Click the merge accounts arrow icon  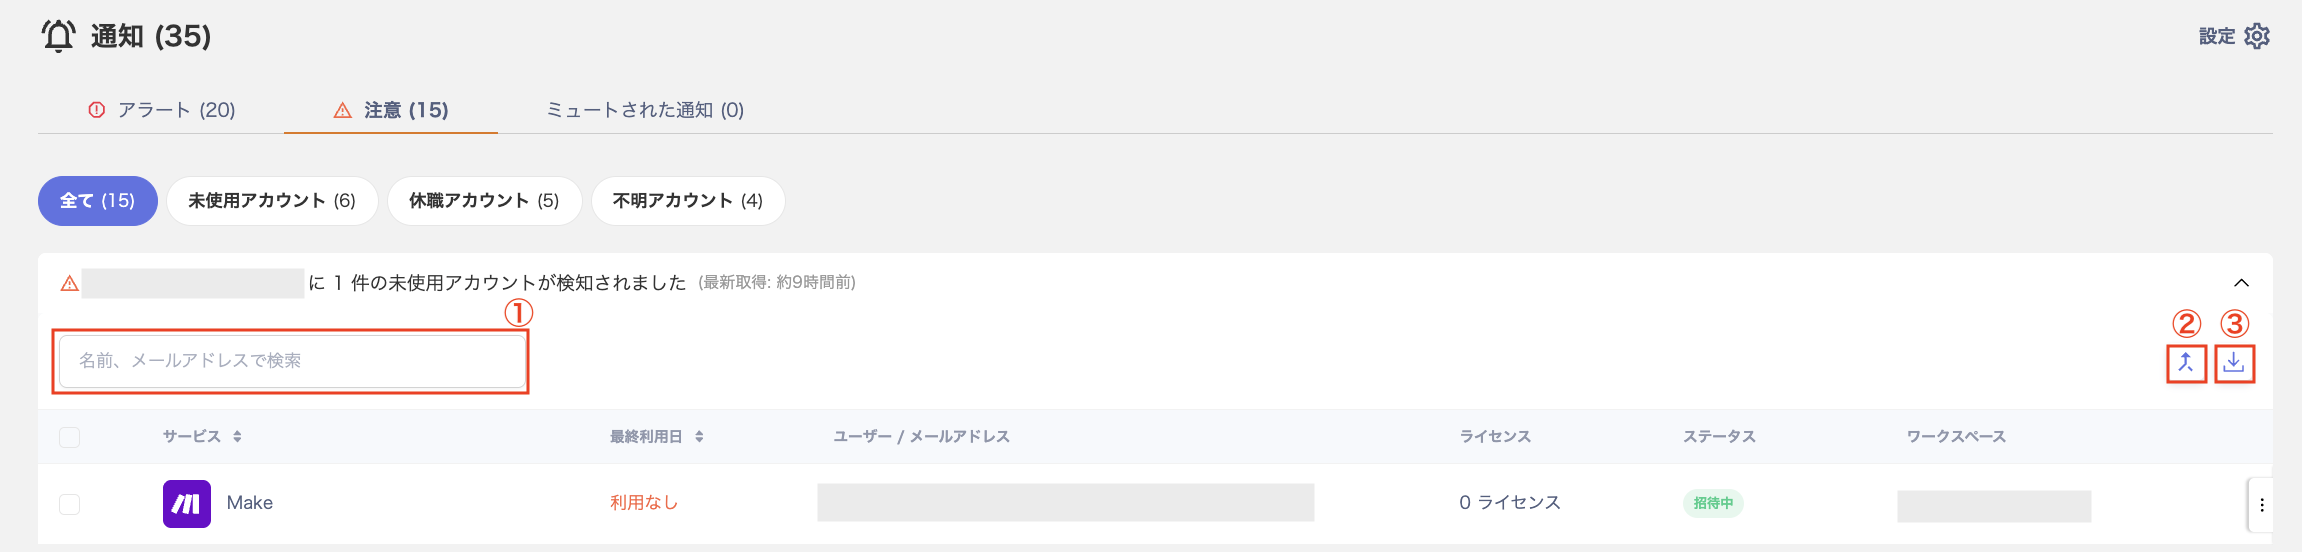point(2186,362)
